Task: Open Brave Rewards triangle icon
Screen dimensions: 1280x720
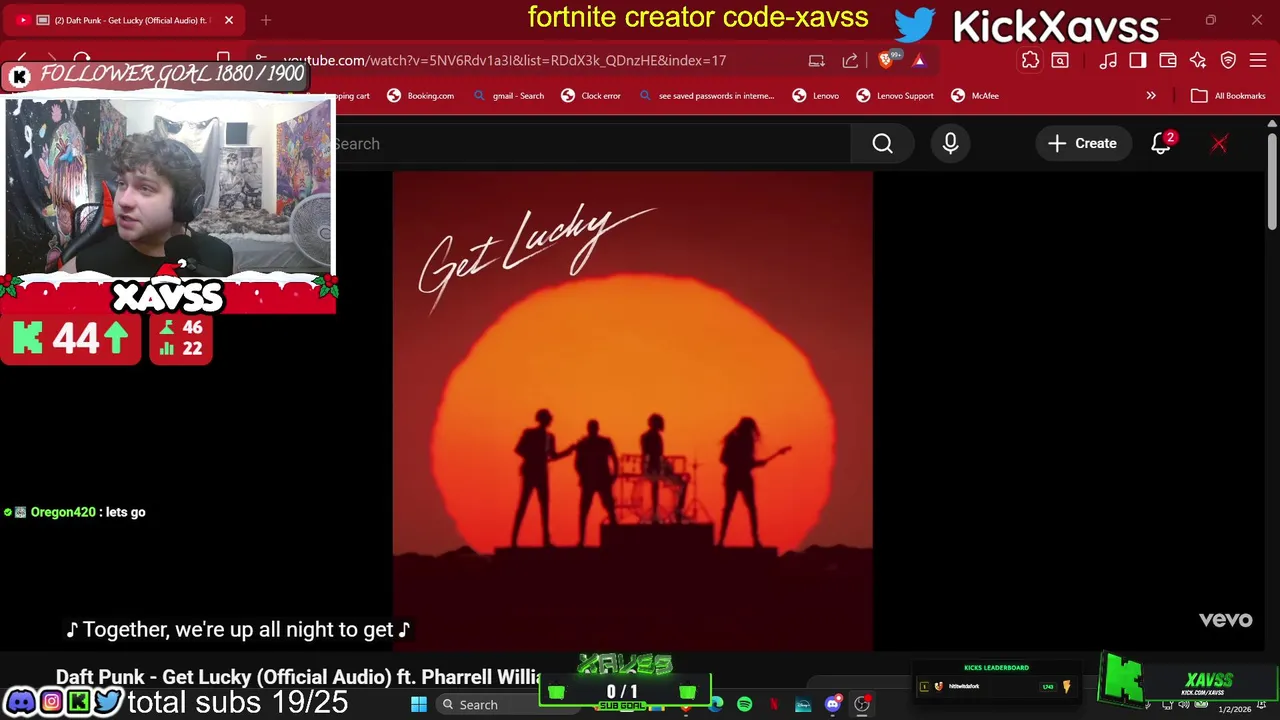Action: (919, 61)
